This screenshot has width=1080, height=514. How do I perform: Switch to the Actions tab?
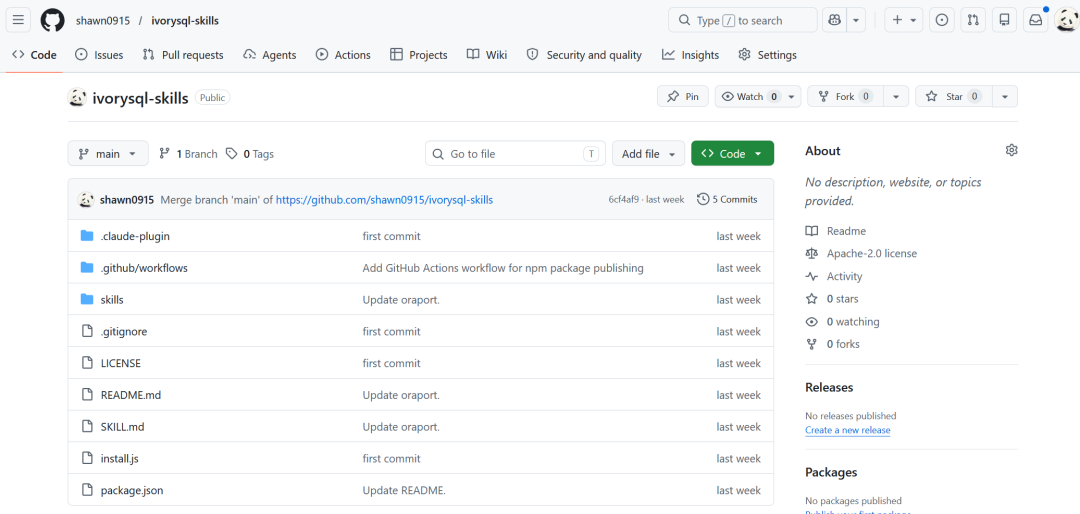[343, 55]
